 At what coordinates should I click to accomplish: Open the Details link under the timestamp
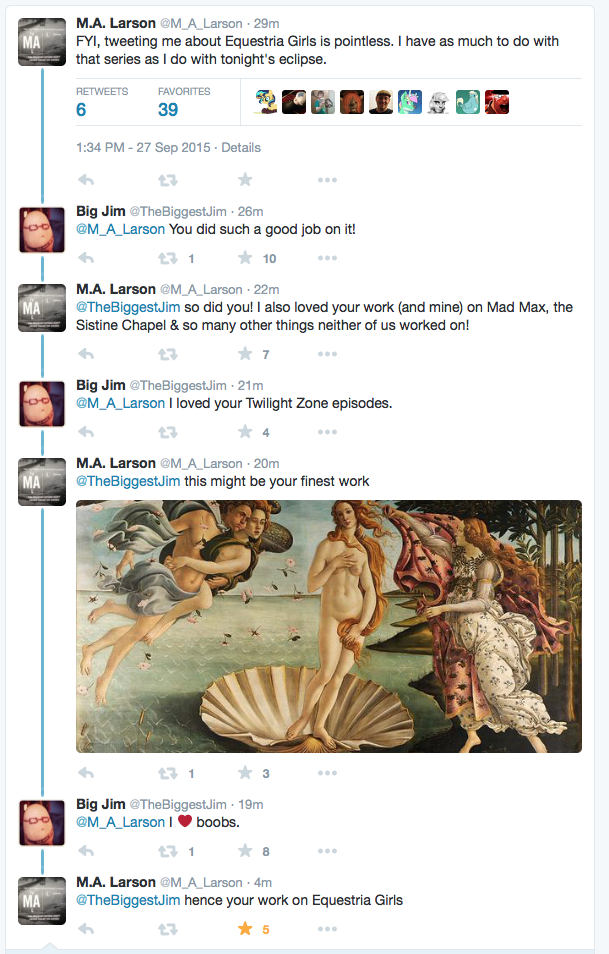pyautogui.click(x=241, y=147)
